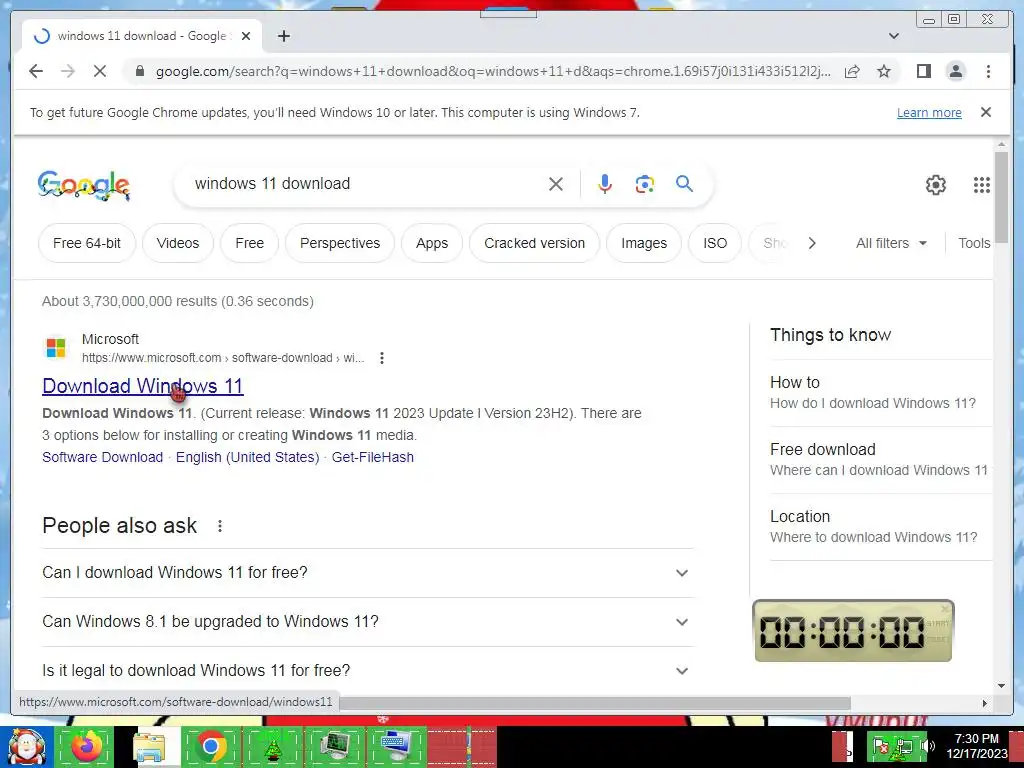Select the ISO filter chip
The width and height of the screenshot is (1024, 768).
pyautogui.click(x=715, y=243)
